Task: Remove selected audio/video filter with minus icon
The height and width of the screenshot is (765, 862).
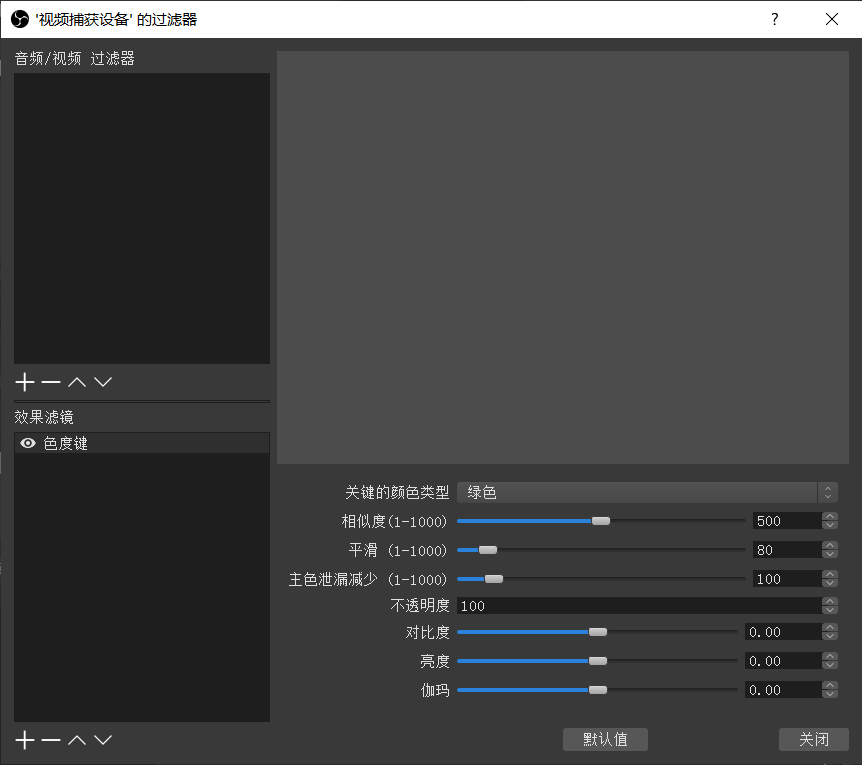Action: pos(51,382)
